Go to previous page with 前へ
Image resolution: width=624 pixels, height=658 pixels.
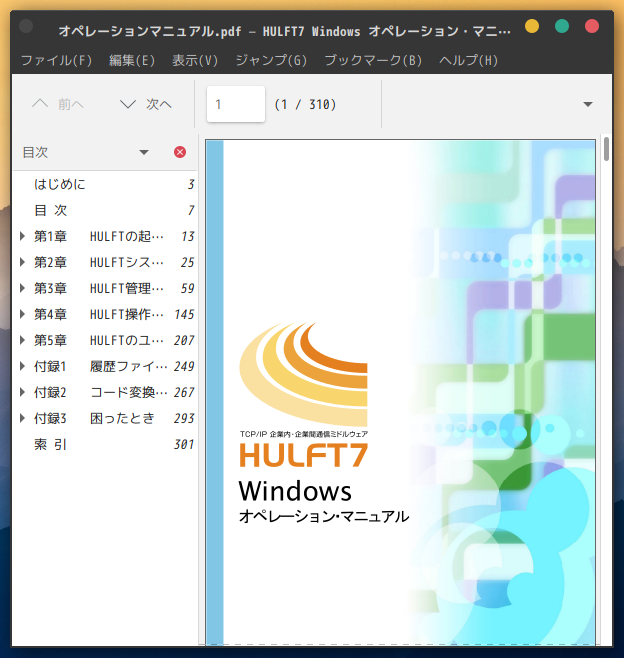[x=58, y=104]
